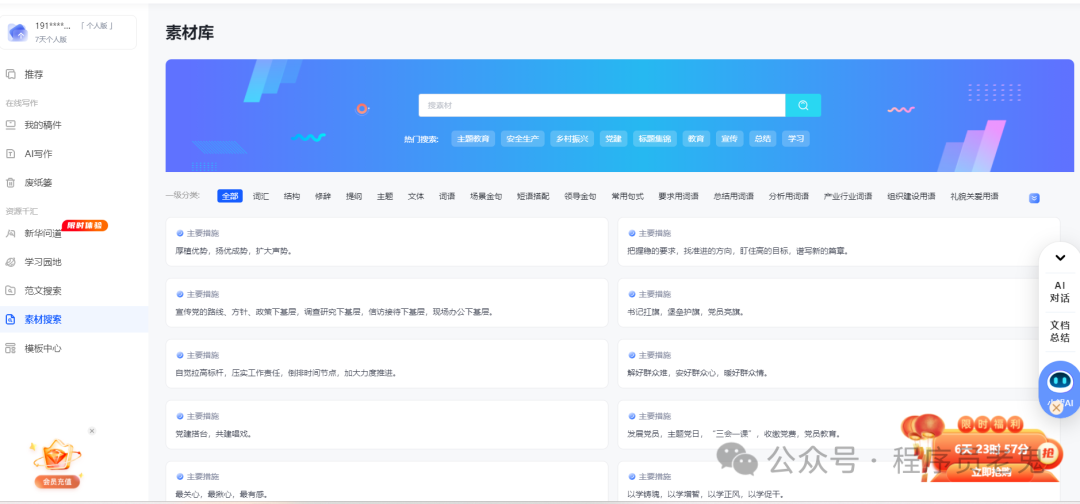Open 我的稿件 via its sidebar icon
The height and width of the screenshot is (504, 1080).
click(10, 125)
